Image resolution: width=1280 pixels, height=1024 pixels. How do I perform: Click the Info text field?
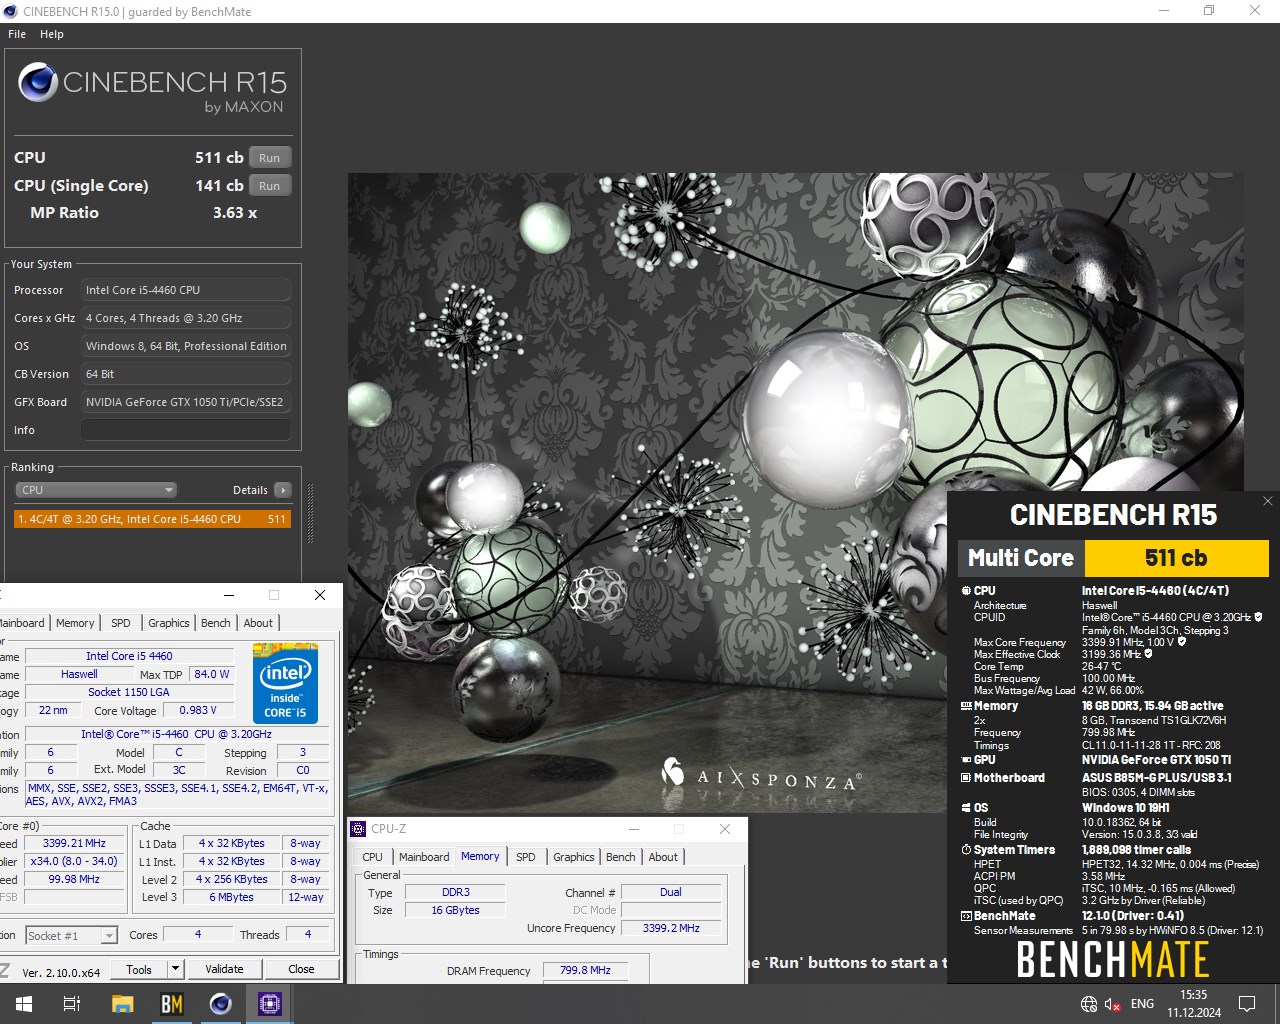186,430
